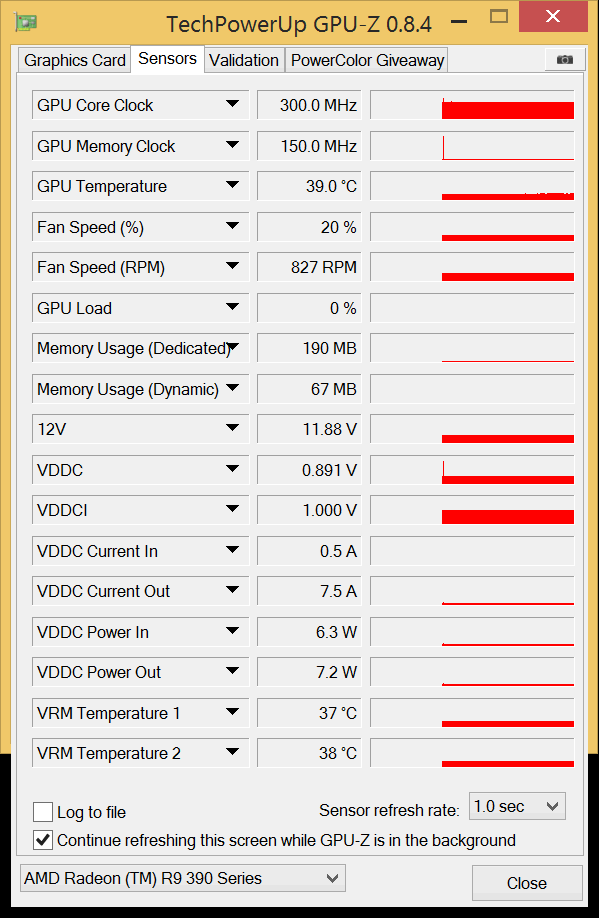Open the GPU Core Clock sensor dropdown
The height and width of the screenshot is (918, 599).
[234, 104]
